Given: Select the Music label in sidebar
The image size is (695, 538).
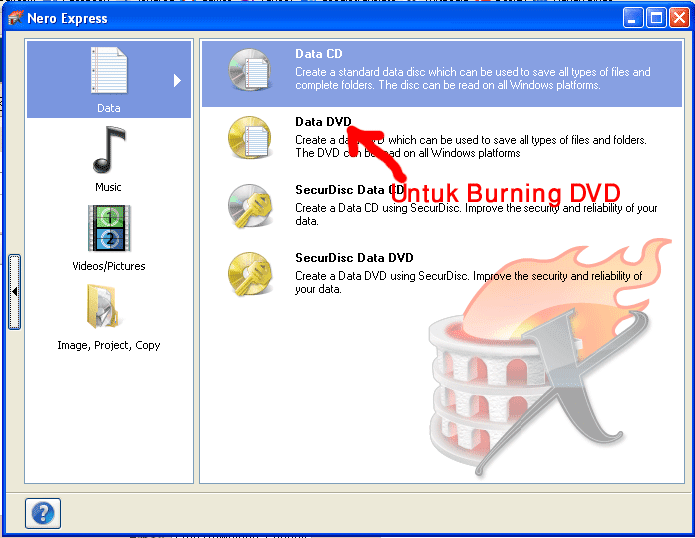Looking at the screenshot, I should coord(108,187).
